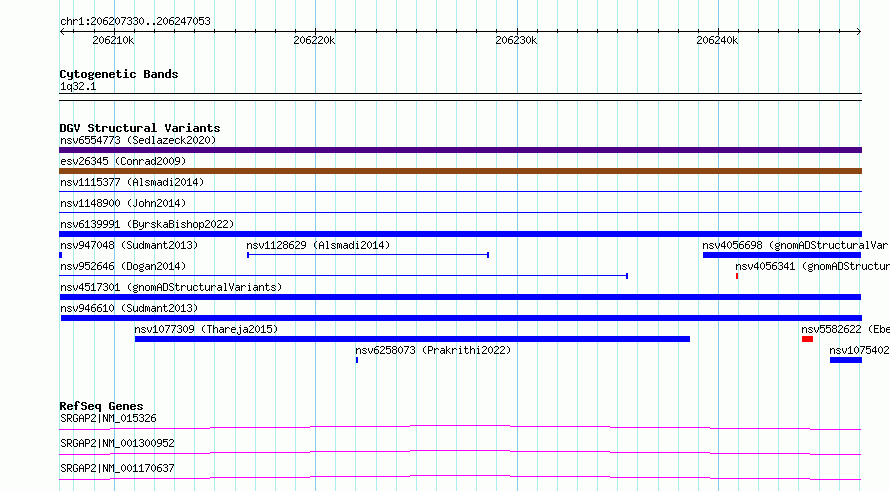
Task: Select the blue nsv6139991 variant bar
Action: [460, 234]
